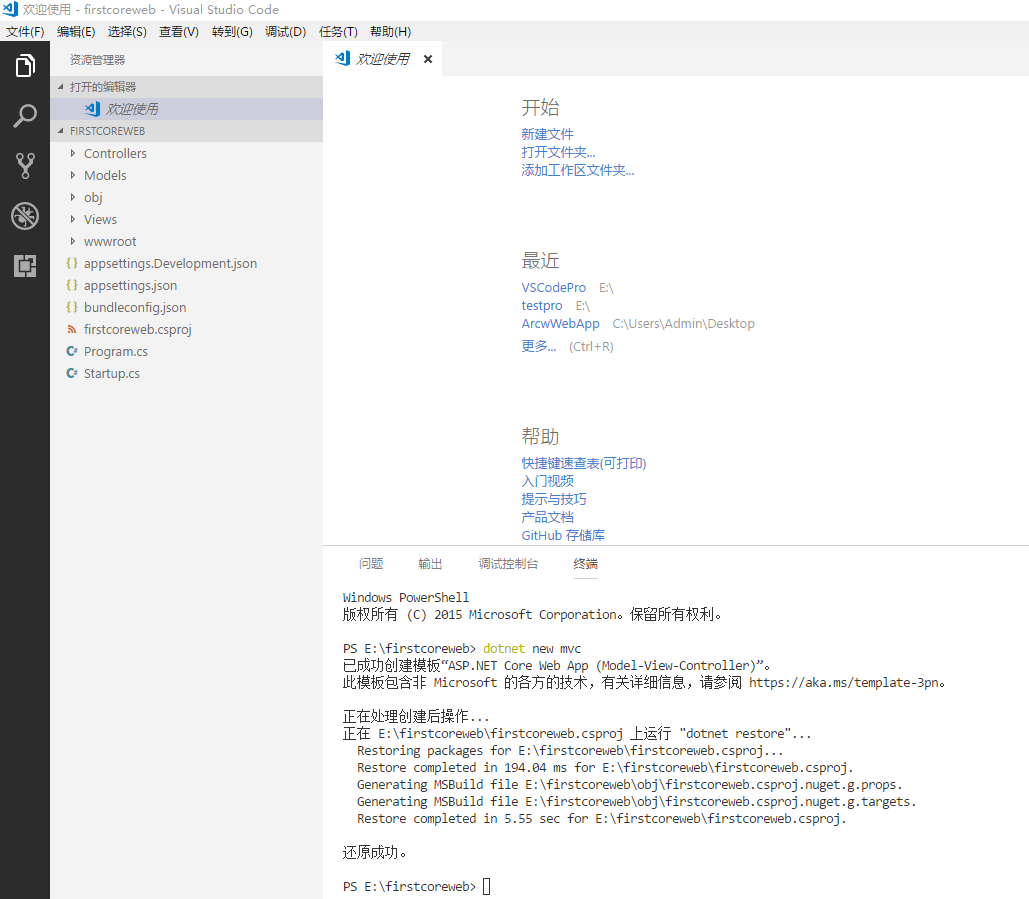Expand the Controllers folder
This screenshot has width=1029, height=899.
click(x=115, y=153)
